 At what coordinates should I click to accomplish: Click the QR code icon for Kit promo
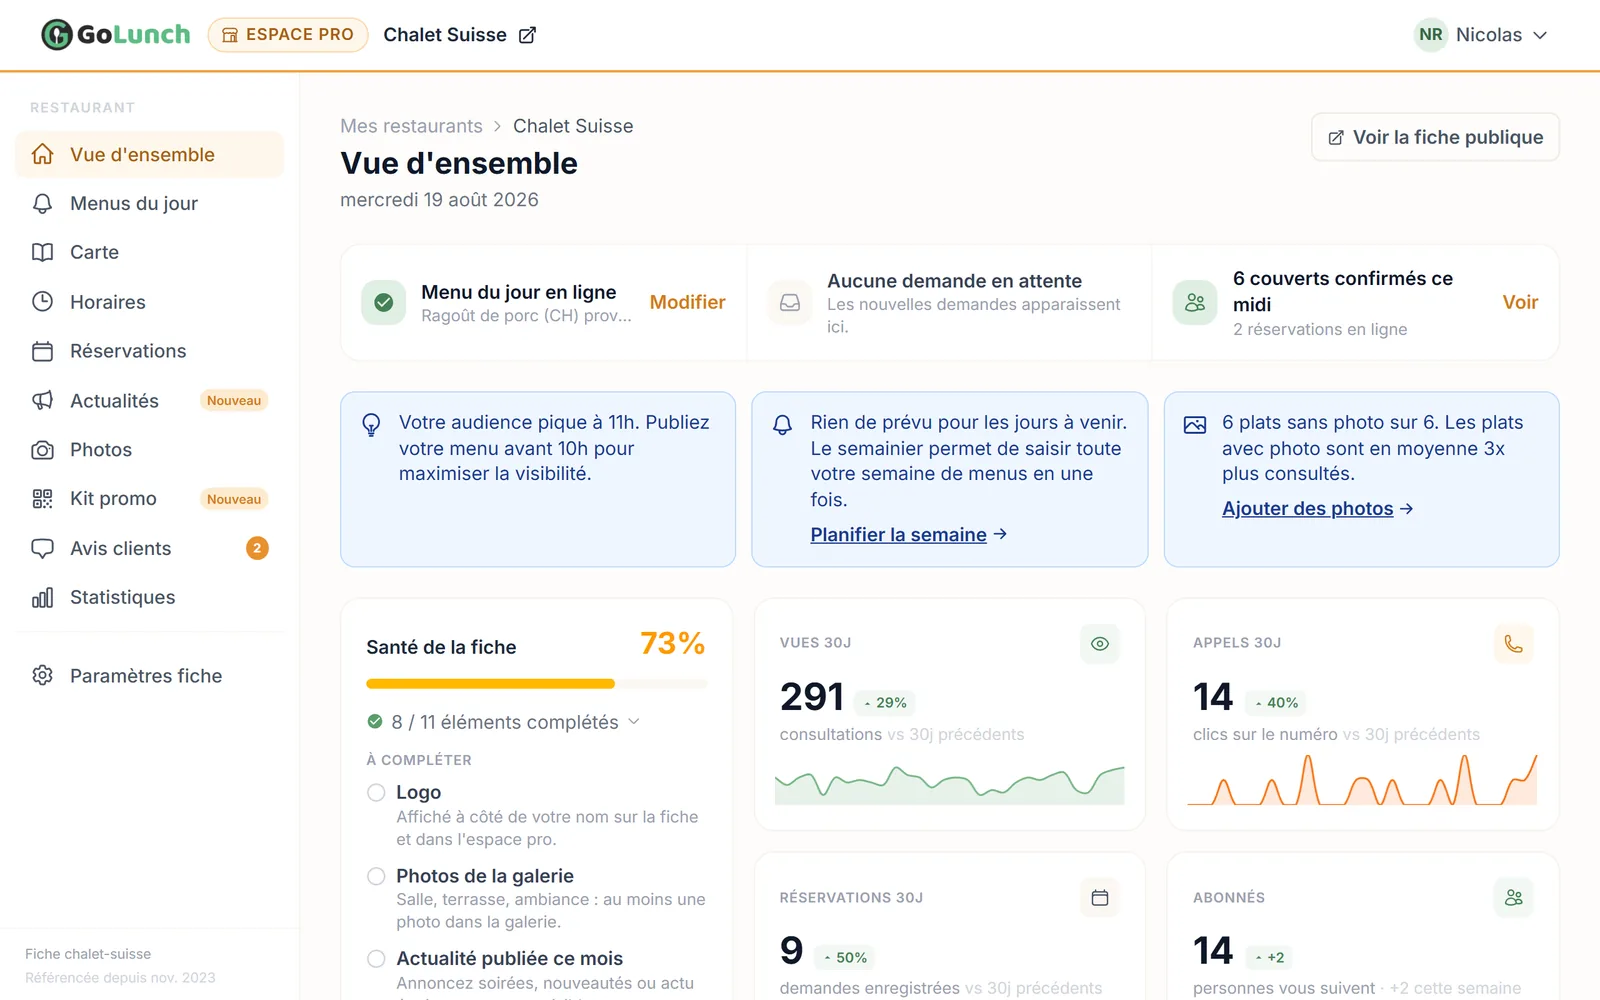pos(42,498)
